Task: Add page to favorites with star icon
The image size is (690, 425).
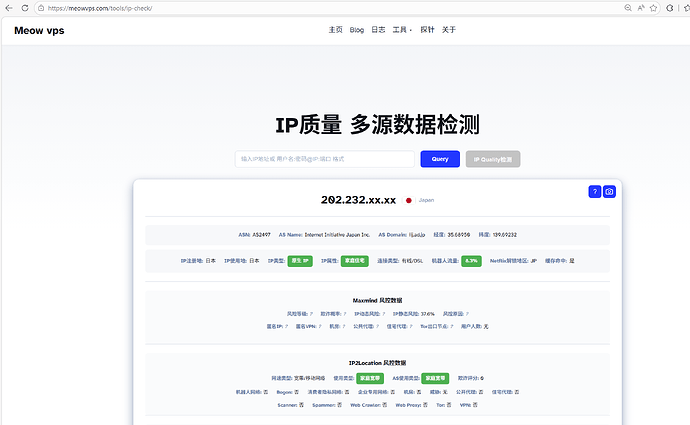Action: pyautogui.click(x=653, y=8)
